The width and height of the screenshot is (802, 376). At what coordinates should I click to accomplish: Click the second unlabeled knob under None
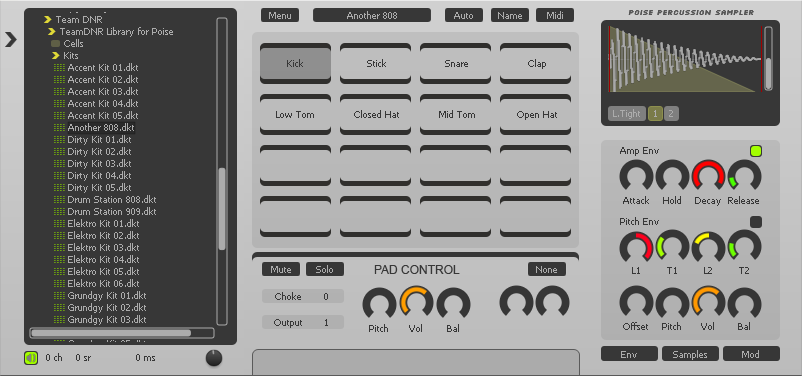[552, 301]
